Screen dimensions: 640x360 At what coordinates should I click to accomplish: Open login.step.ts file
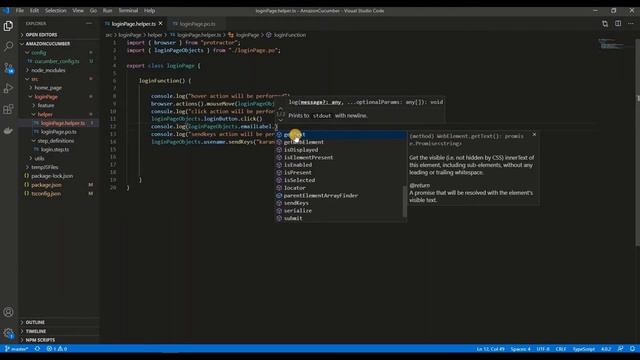click(x=55, y=150)
